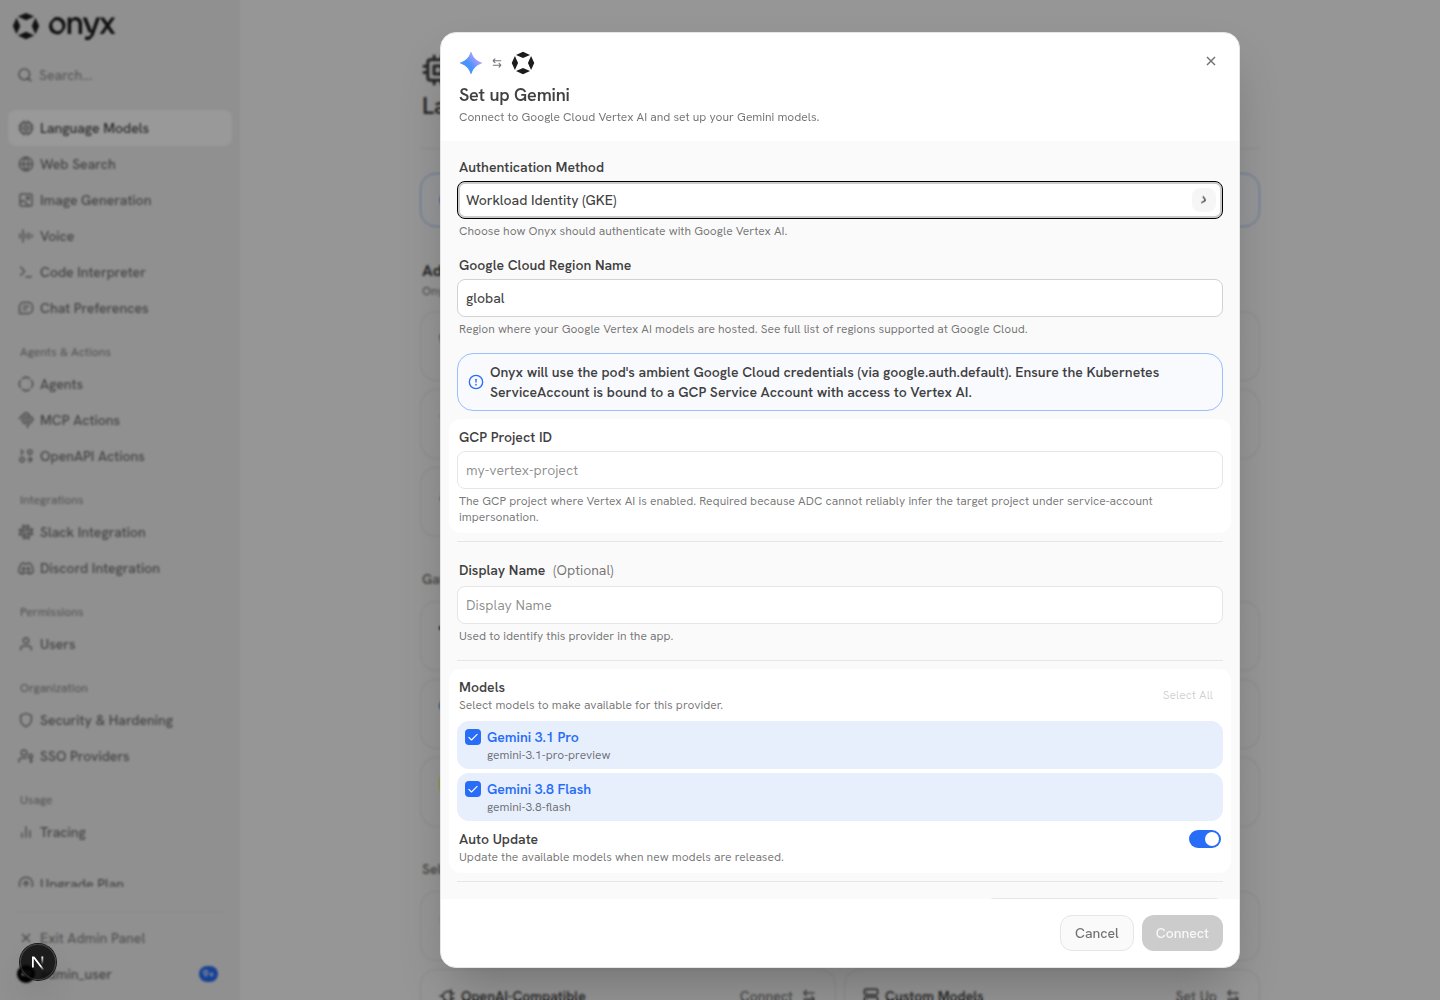This screenshot has height=1000, width=1440.
Task: Turn off the Auto Update toggle
Action: (x=1205, y=839)
